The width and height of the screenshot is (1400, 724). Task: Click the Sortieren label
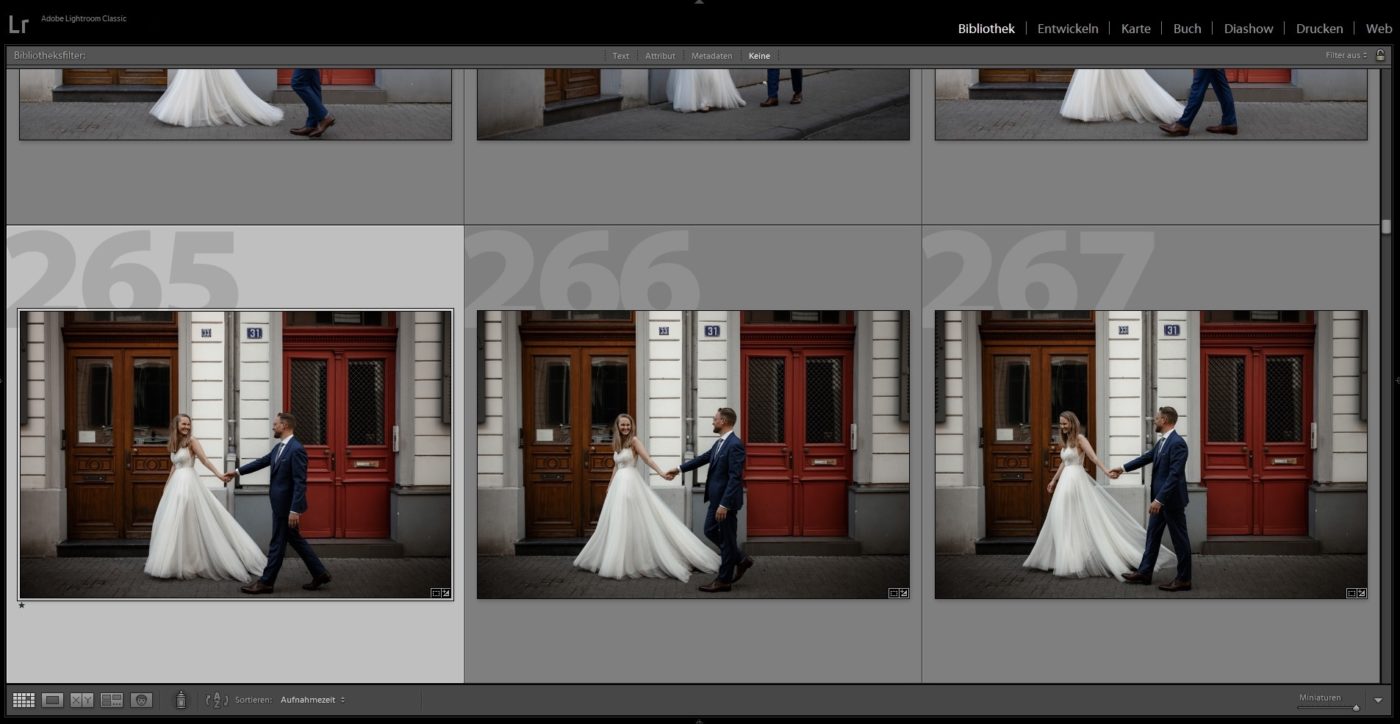(253, 700)
